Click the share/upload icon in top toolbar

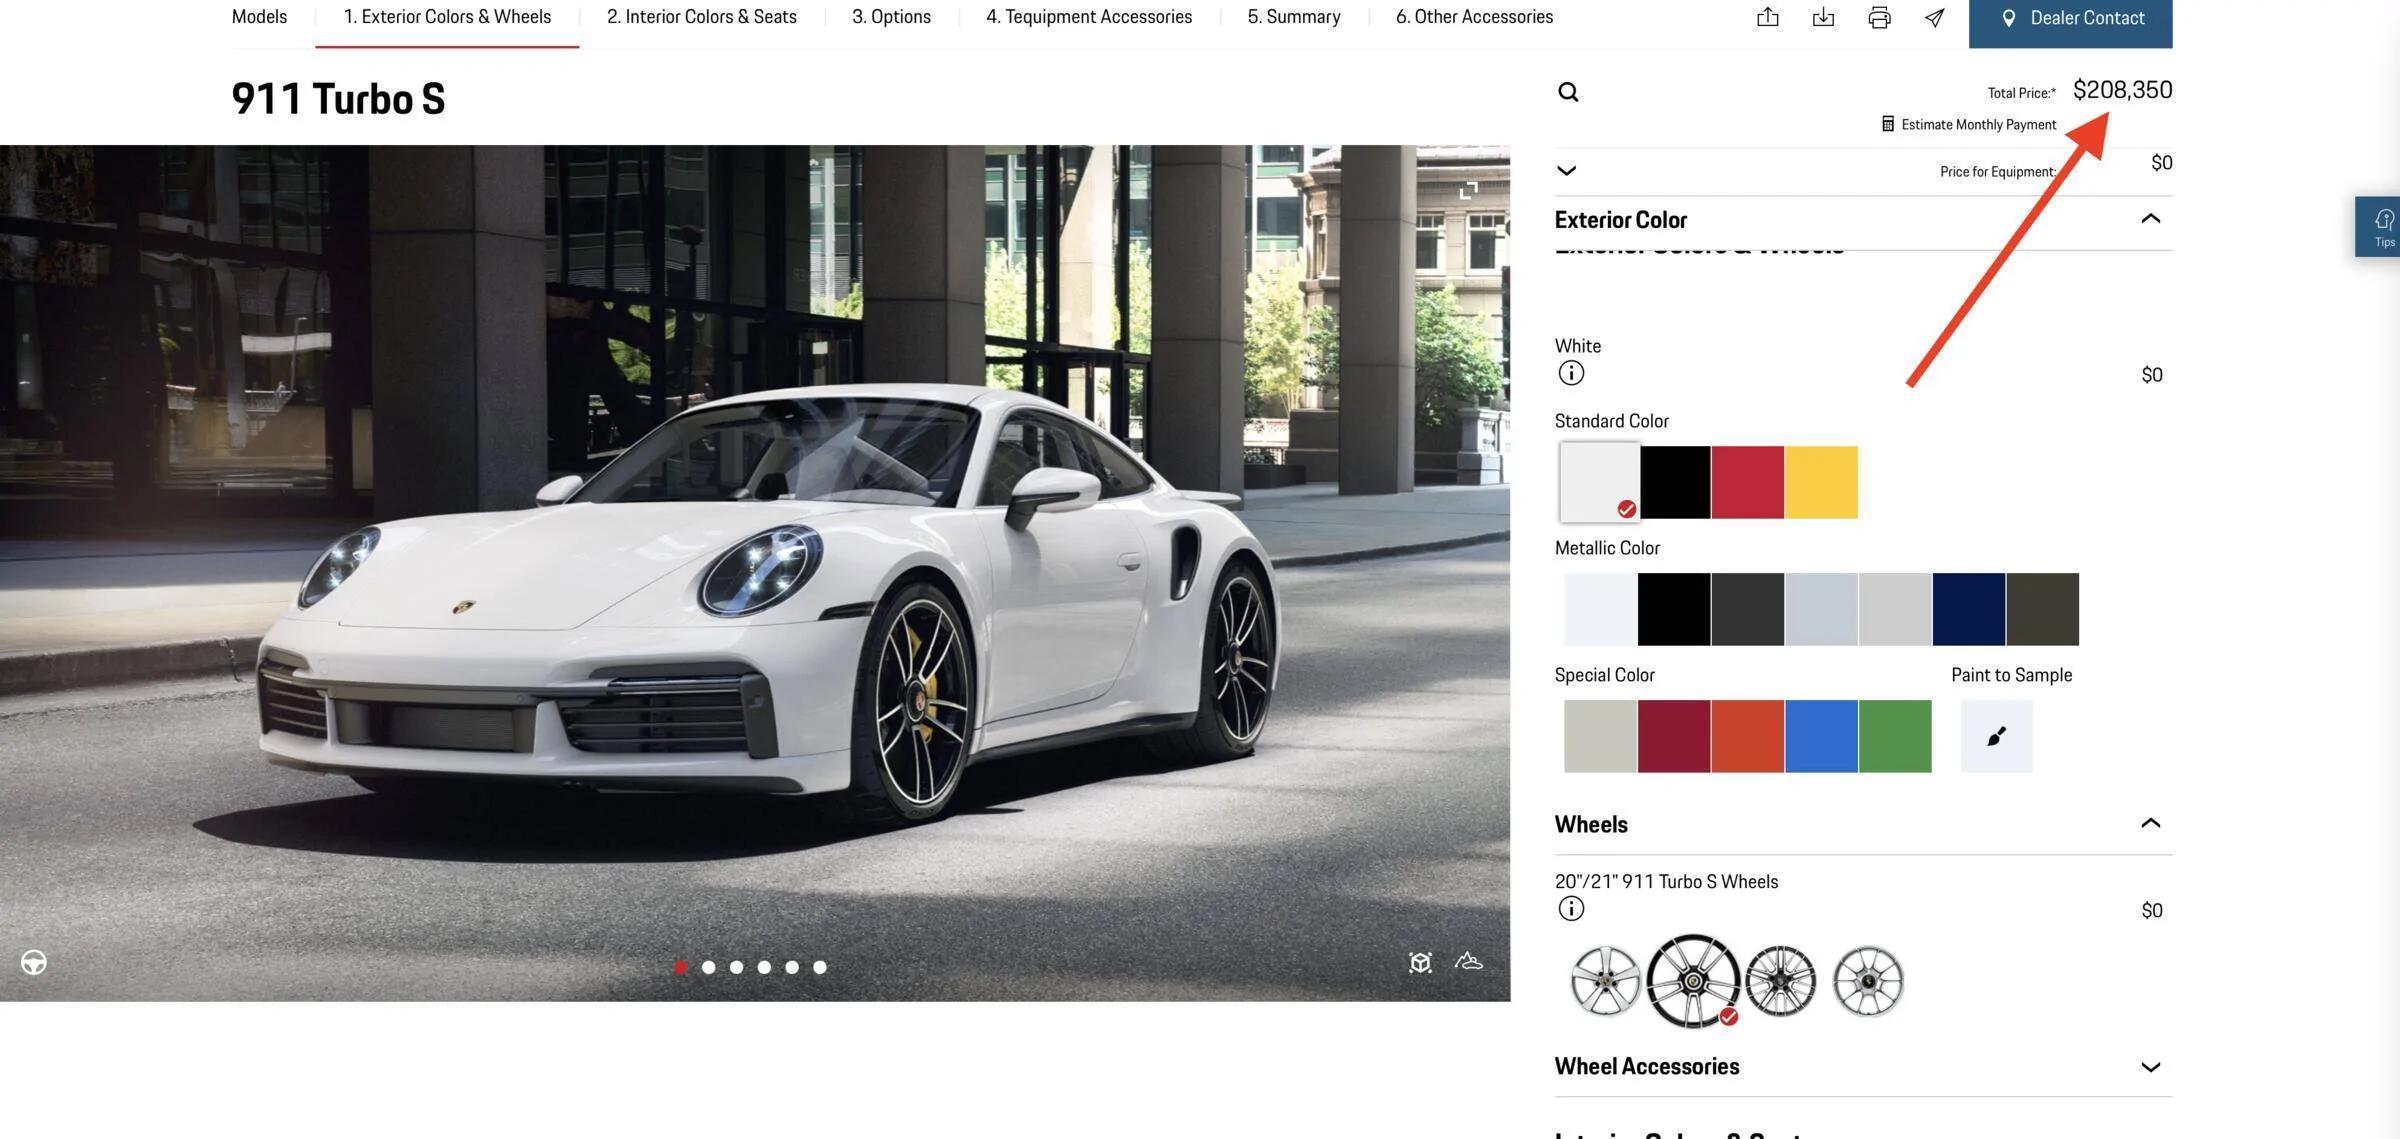[x=1767, y=17]
